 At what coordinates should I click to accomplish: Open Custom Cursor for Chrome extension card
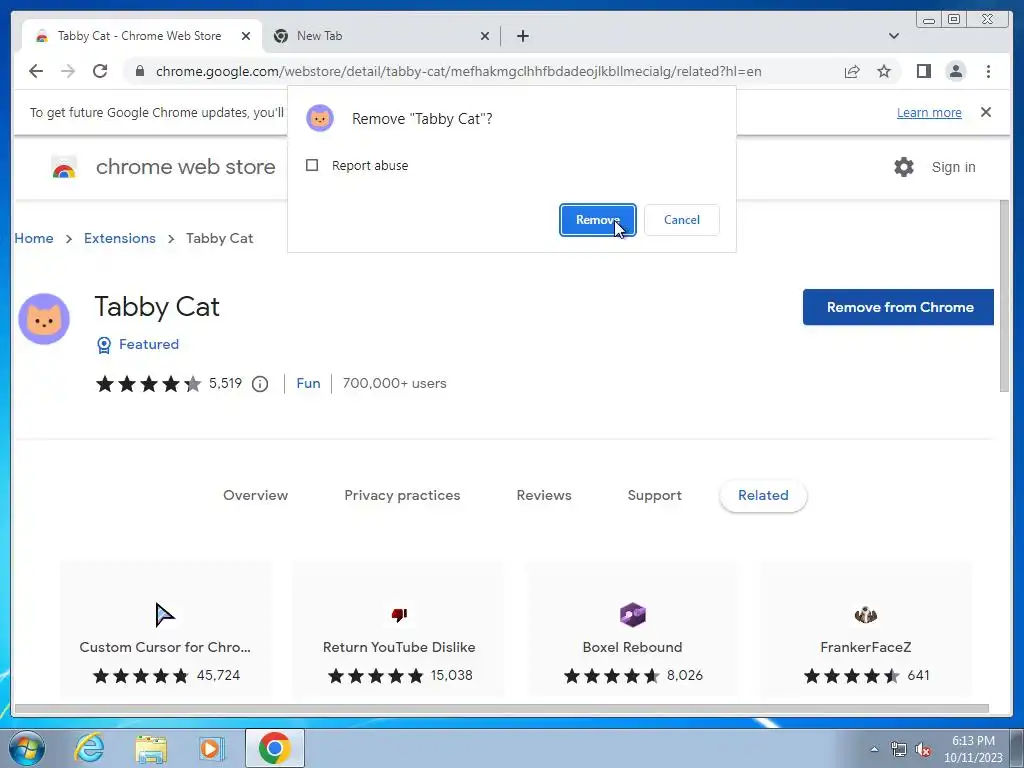(x=165, y=631)
